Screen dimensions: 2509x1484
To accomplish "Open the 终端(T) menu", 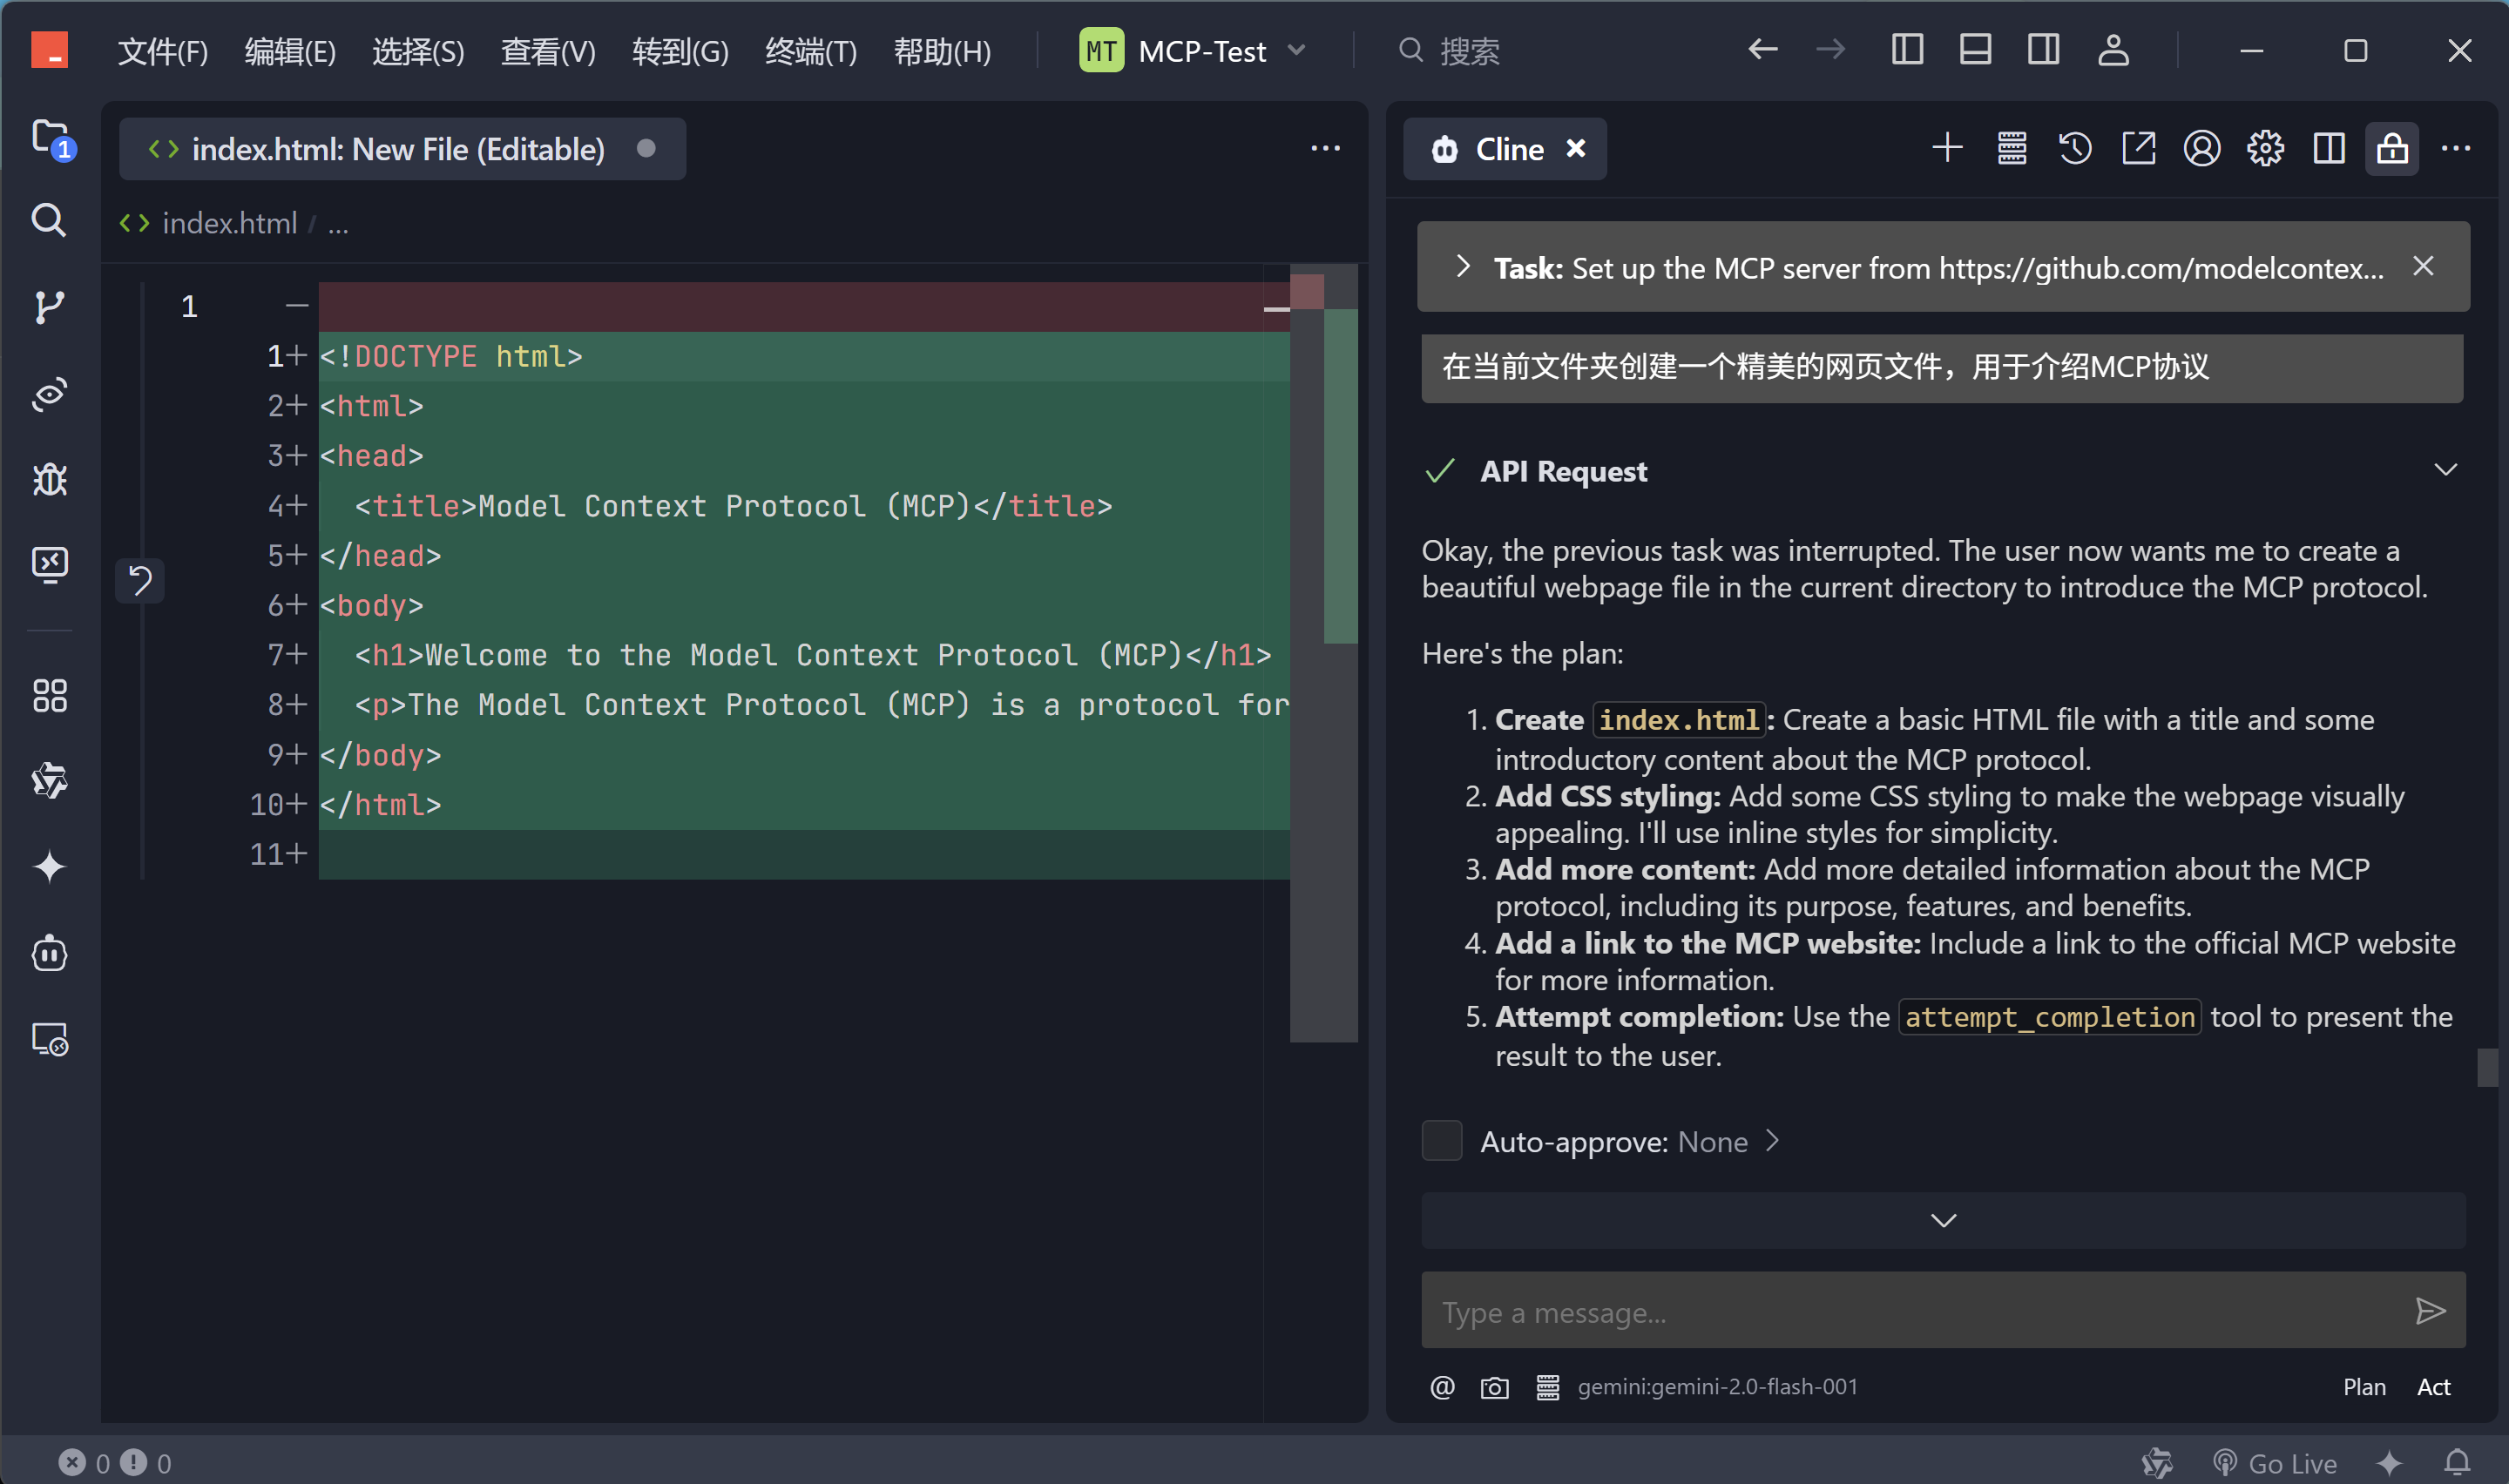I will click(x=810, y=50).
